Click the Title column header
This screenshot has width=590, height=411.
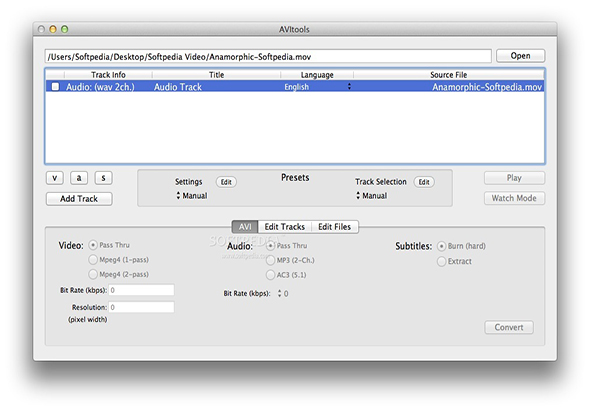[x=216, y=75]
